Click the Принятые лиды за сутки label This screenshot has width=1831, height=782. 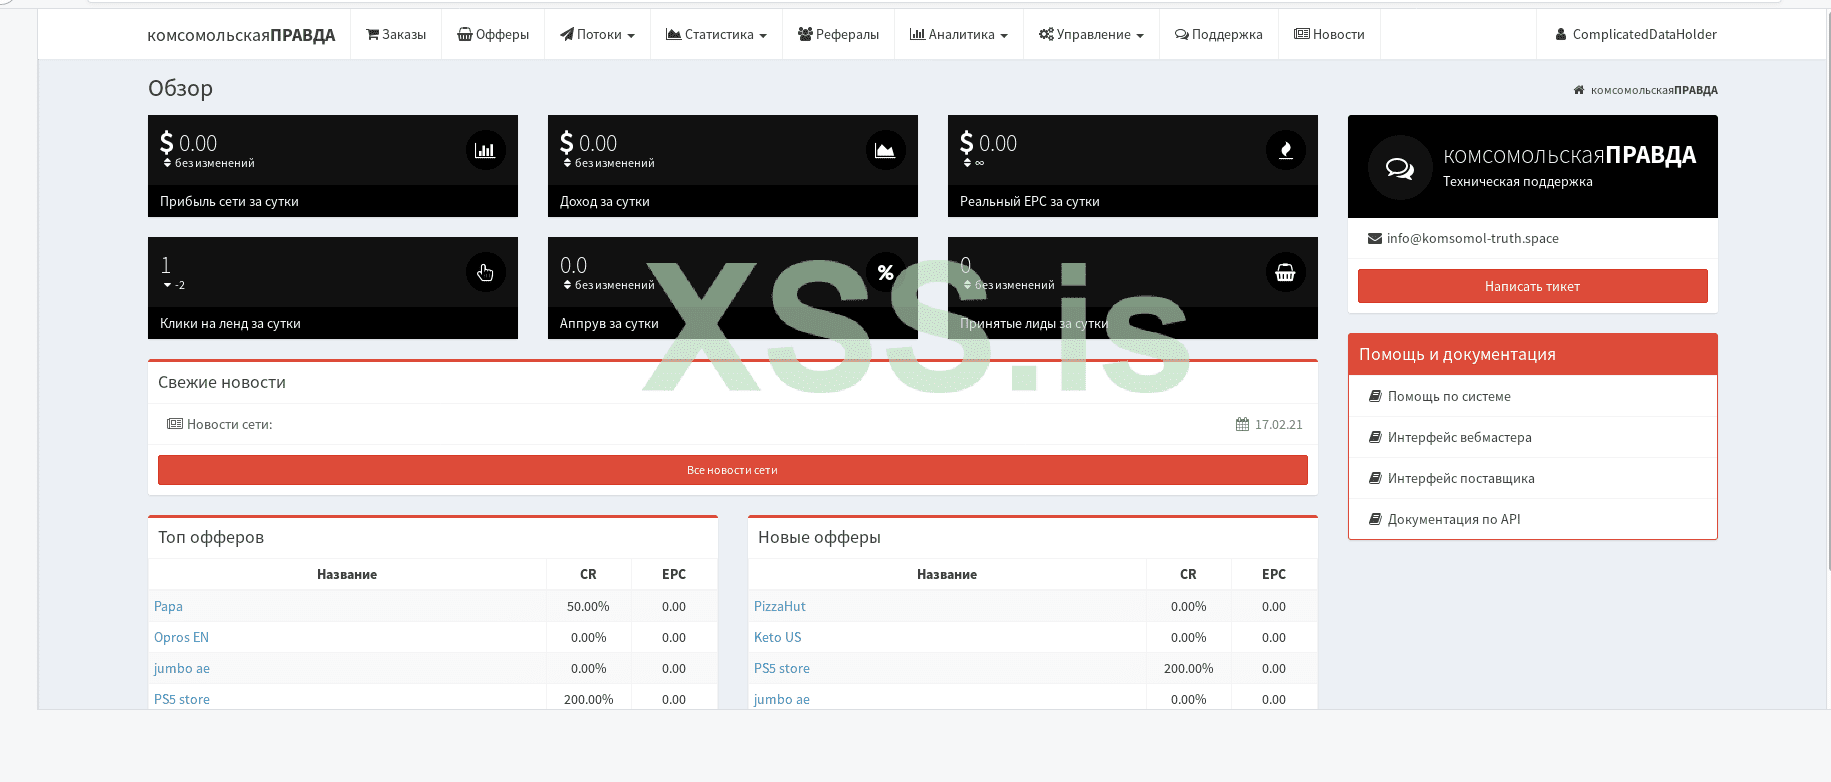coord(1034,323)
